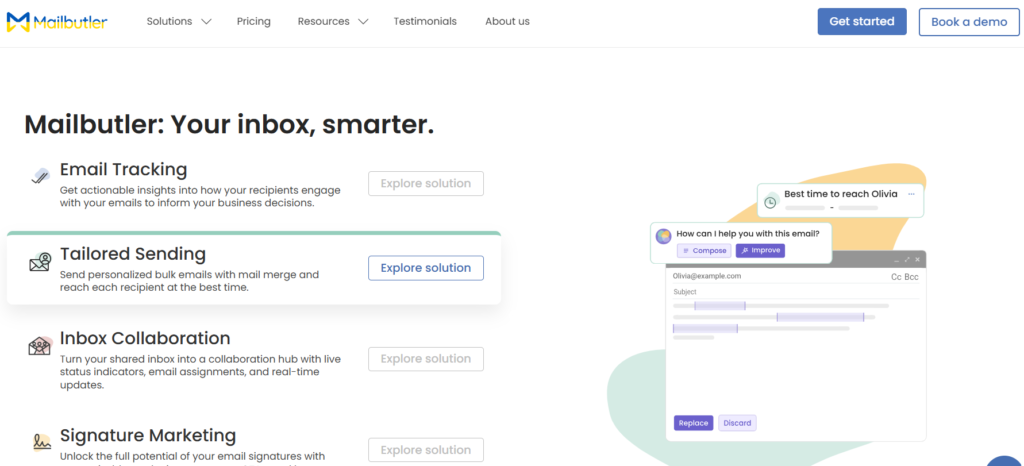Click the Compose button in assistant
1024x466 pixels.
point(704,251)
